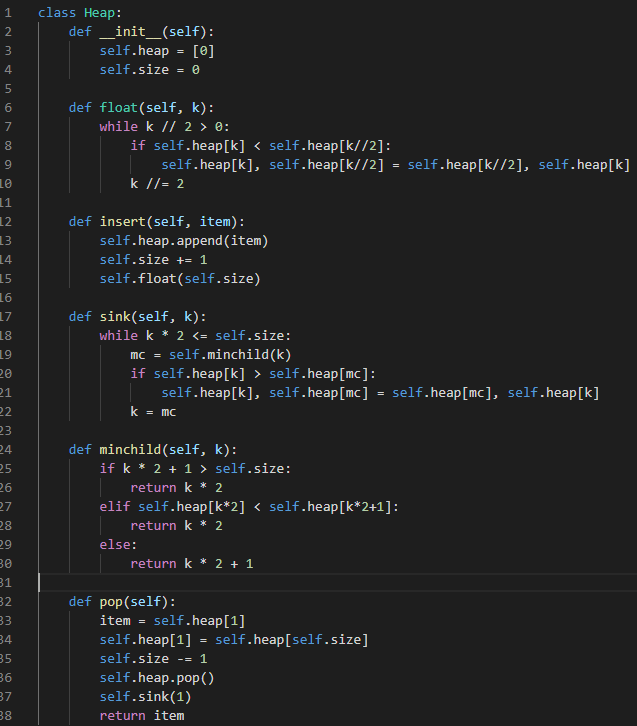Image resolution: width=637 pixels, height=726 pixels.
Task: Click the '__init__' method name
Action: point(130,32)
